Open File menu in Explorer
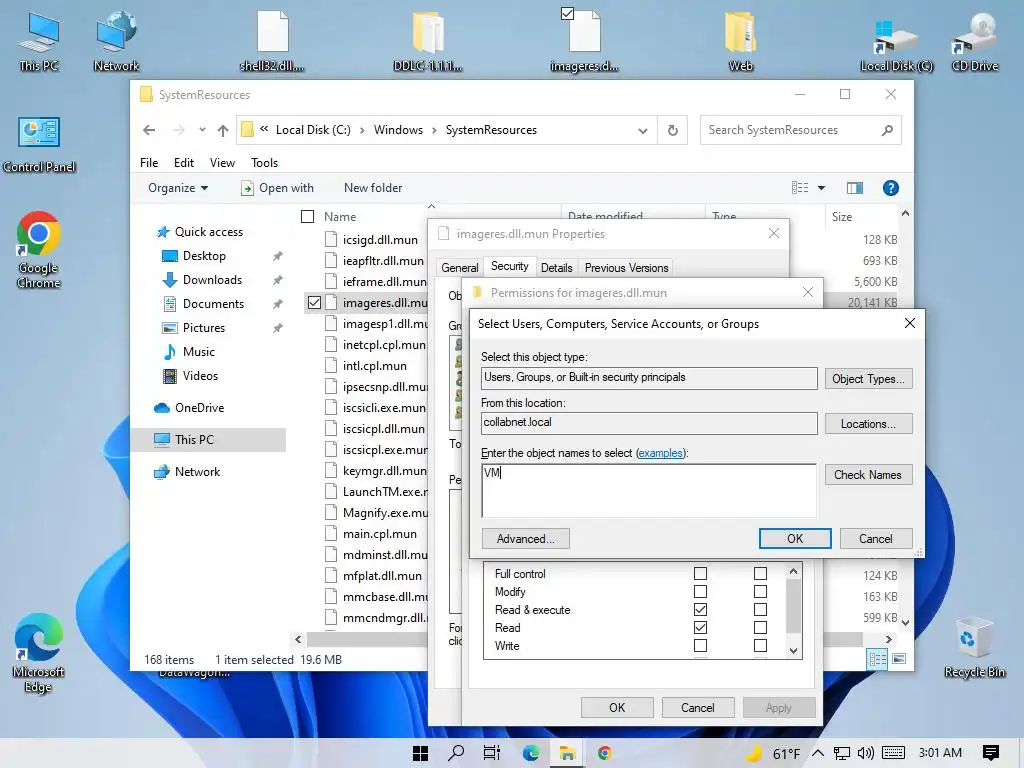This screenshot has height=768, width=1024. point(149,163)
